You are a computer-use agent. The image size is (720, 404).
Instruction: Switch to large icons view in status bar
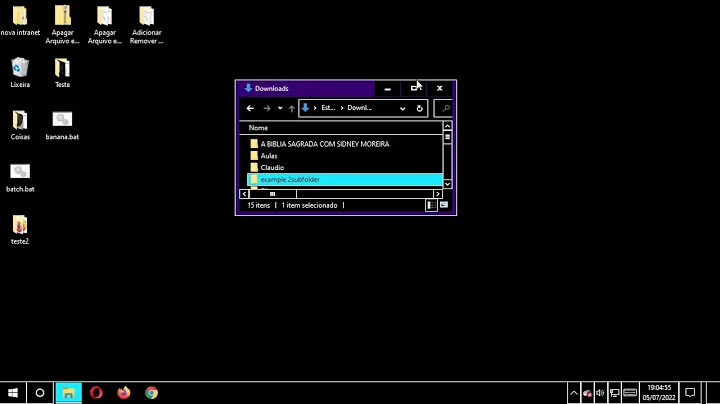(444, 205)
